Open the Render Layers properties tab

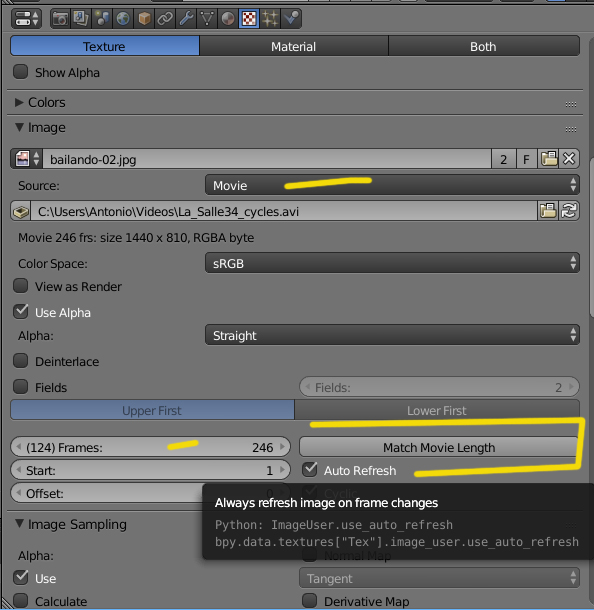point(81,18)
